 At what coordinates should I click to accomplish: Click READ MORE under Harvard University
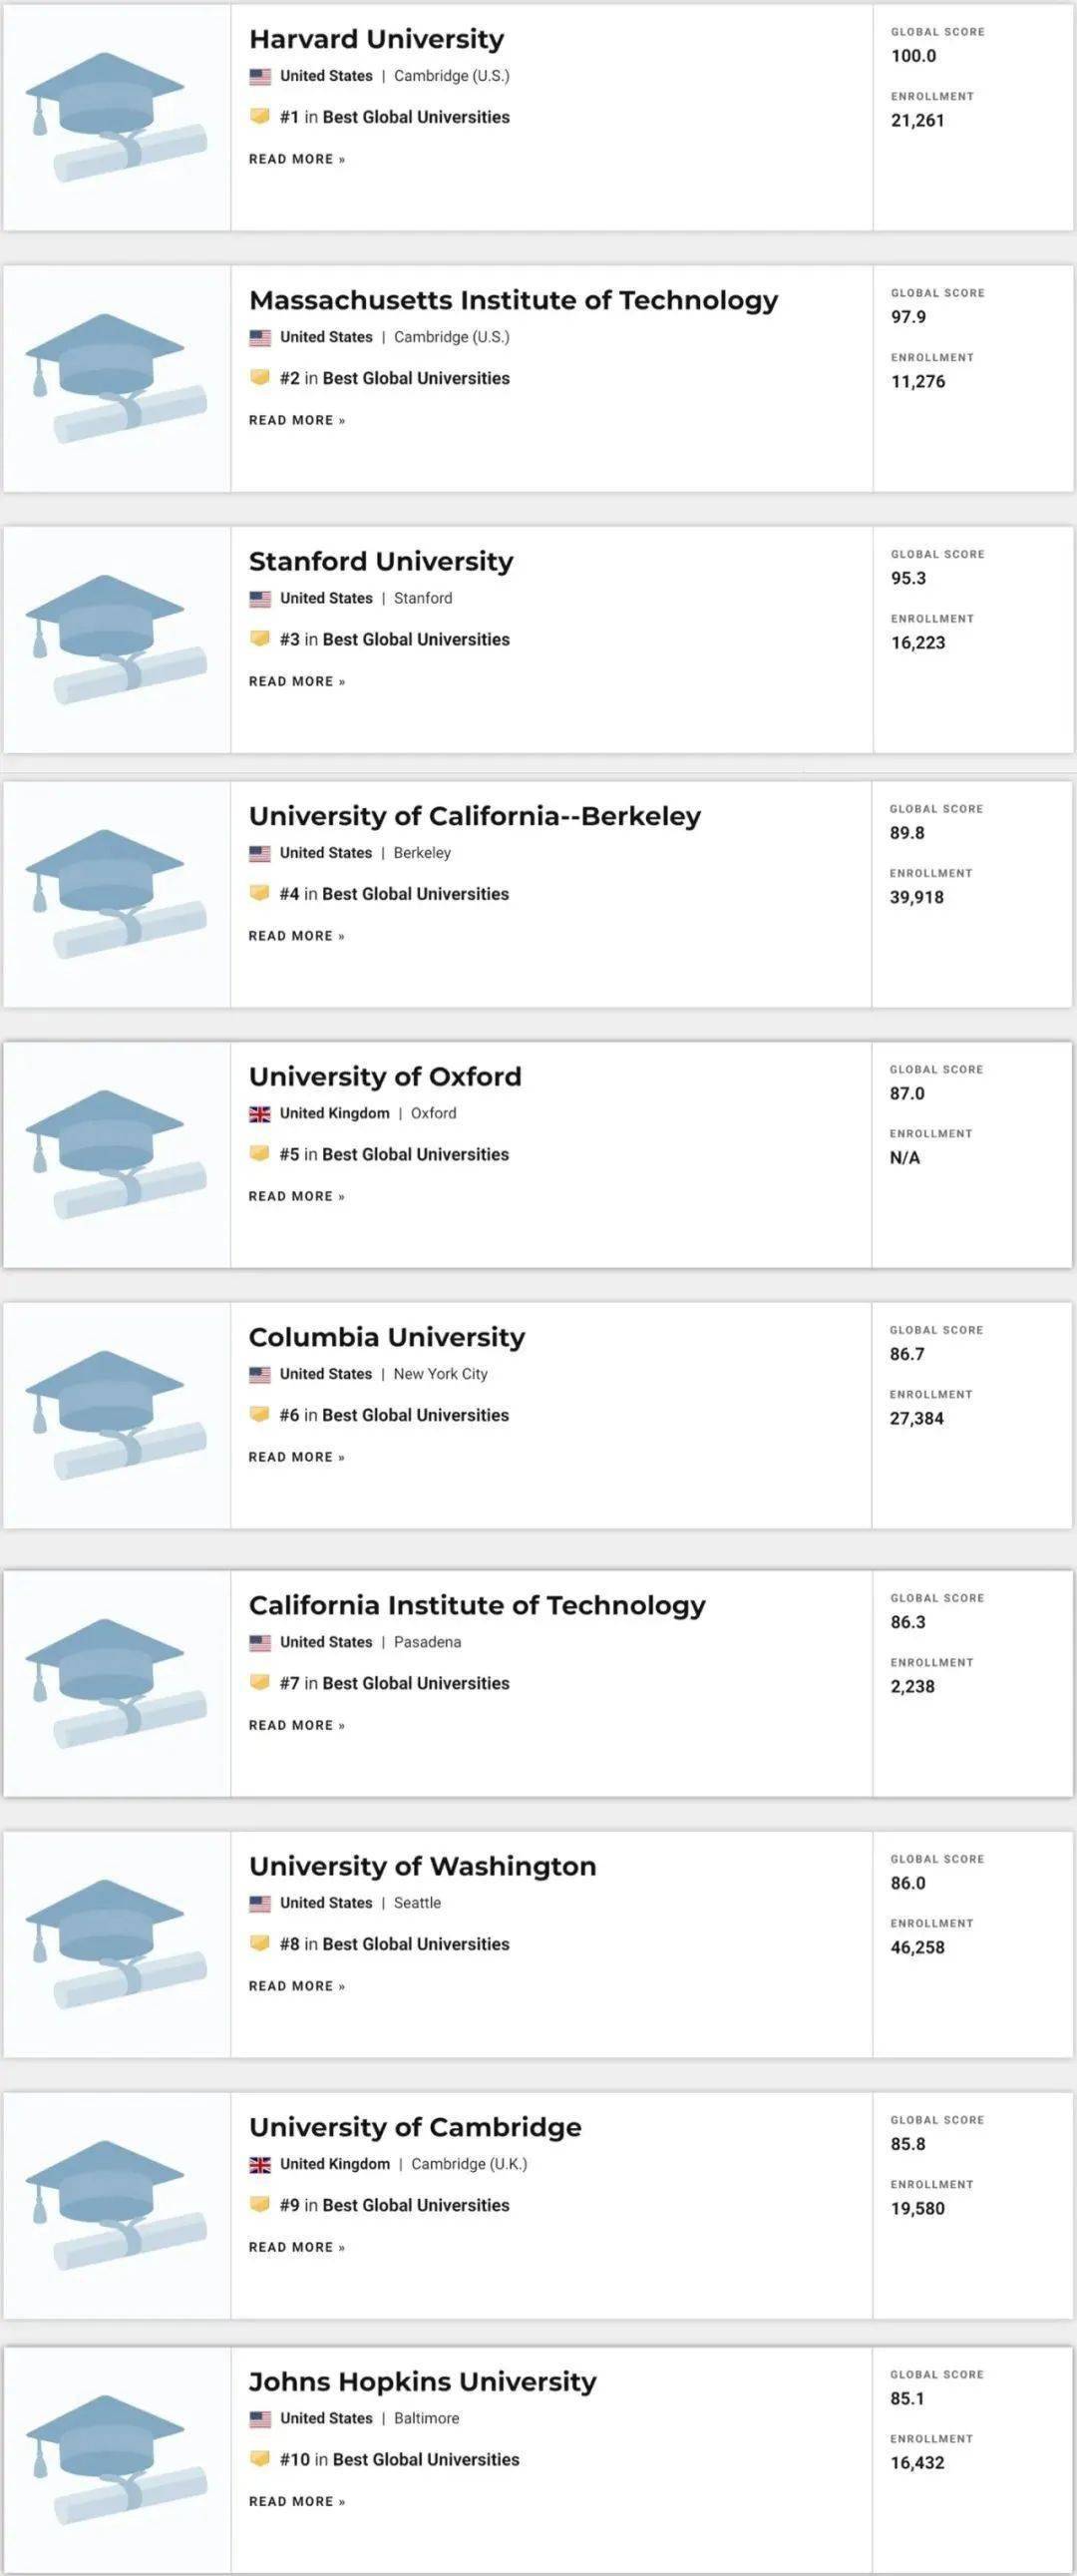(x=297, y=159)
